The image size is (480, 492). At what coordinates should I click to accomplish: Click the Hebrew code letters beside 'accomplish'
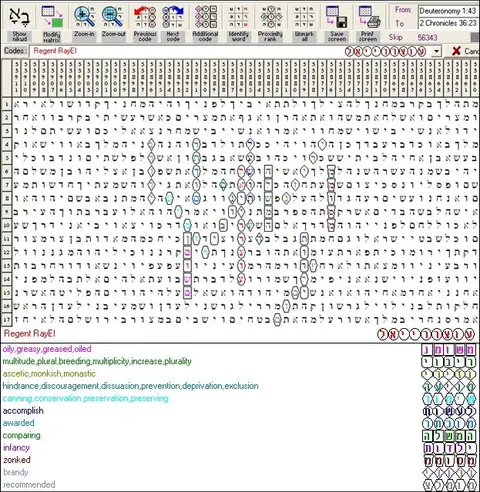coord(449,411)
